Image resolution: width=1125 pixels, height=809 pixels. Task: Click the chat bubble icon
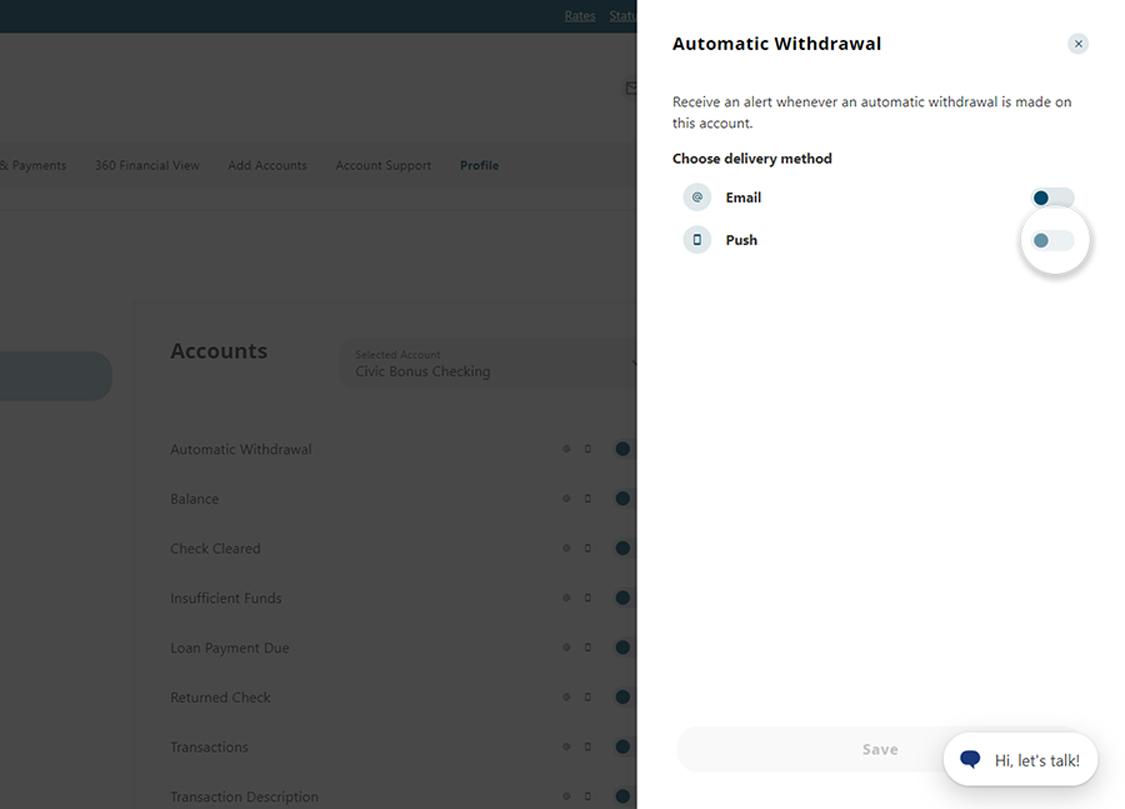pos(970,759)
